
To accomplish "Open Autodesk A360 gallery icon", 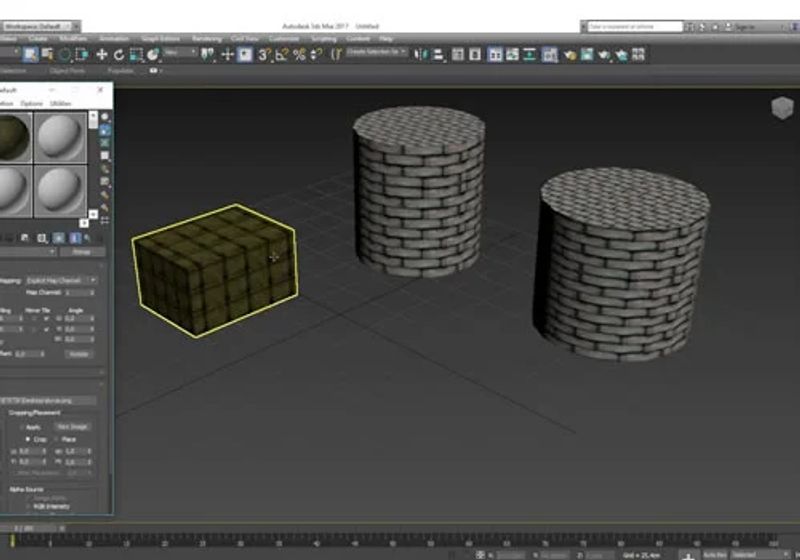I will pyautogui.click(x=638, y=55).
